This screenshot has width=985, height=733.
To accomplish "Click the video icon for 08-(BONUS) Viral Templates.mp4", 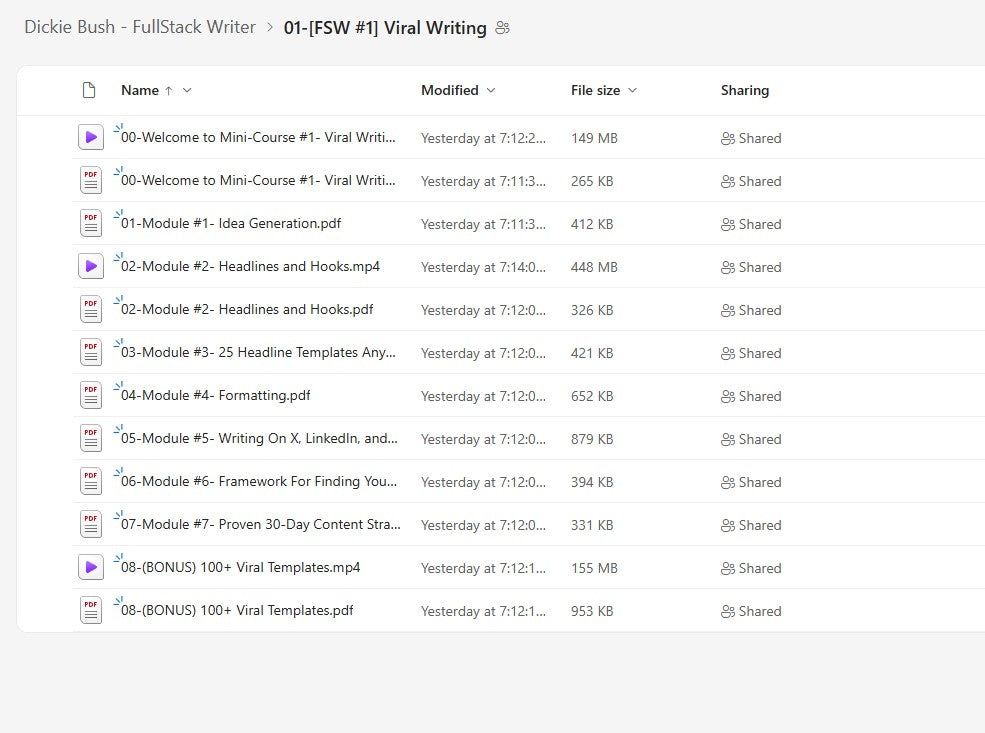I will 90,567.
